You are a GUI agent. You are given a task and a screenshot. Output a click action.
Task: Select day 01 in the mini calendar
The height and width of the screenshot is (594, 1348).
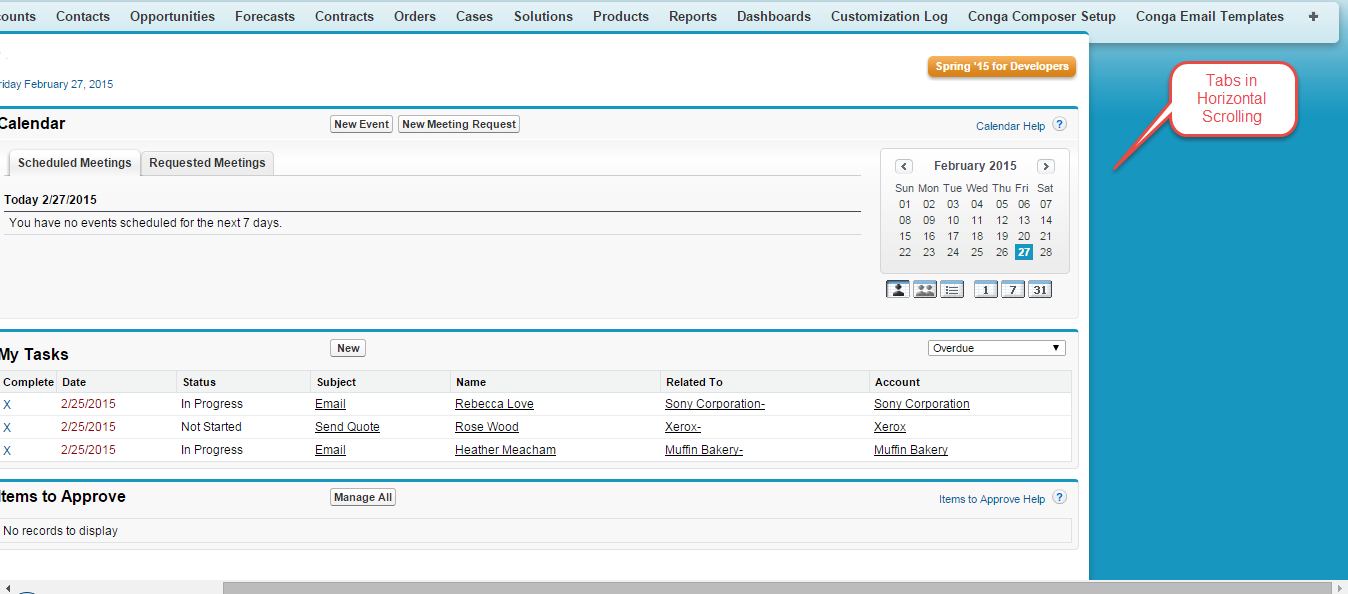[x=905, y=204]
